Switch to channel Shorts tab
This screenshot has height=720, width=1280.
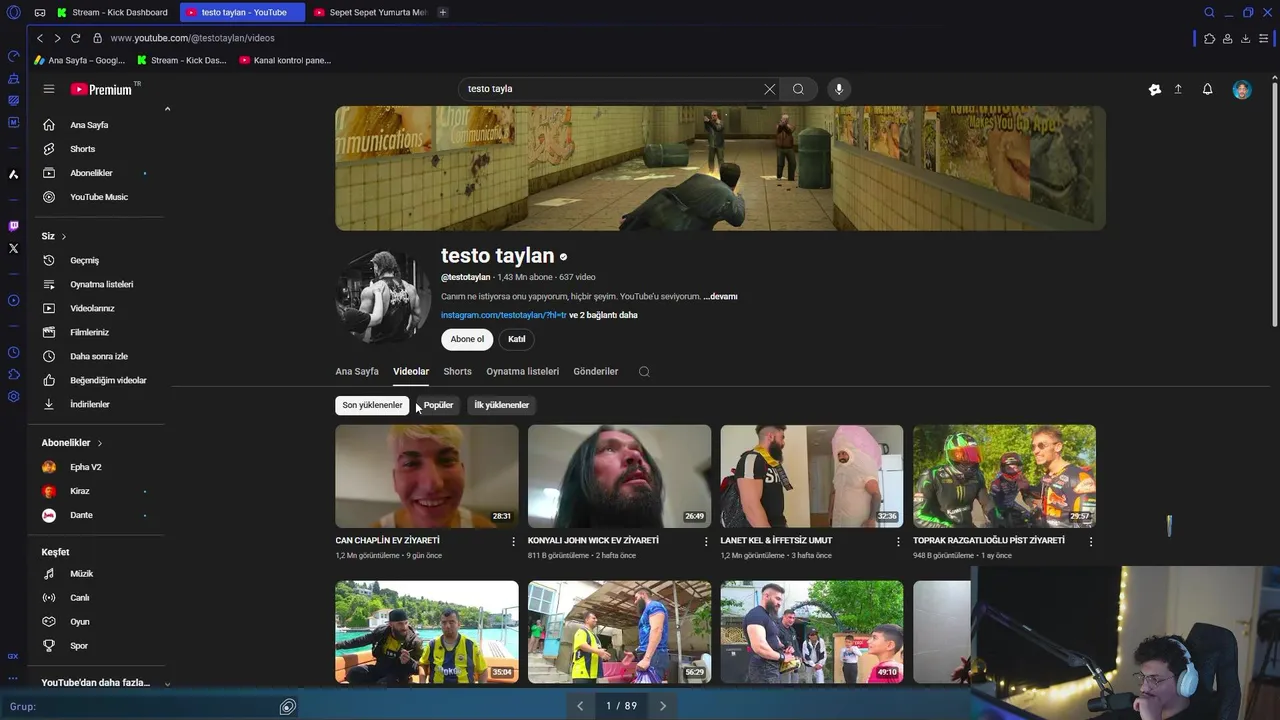click(457, 372)
